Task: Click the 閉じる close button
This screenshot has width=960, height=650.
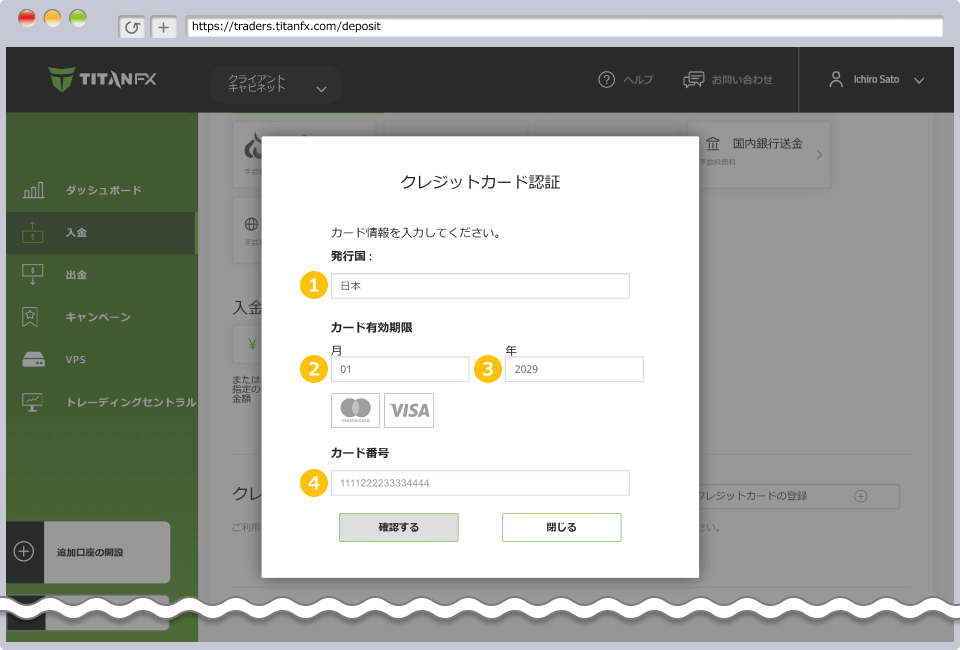Action: pyautogui.click(x=561, y=527)
